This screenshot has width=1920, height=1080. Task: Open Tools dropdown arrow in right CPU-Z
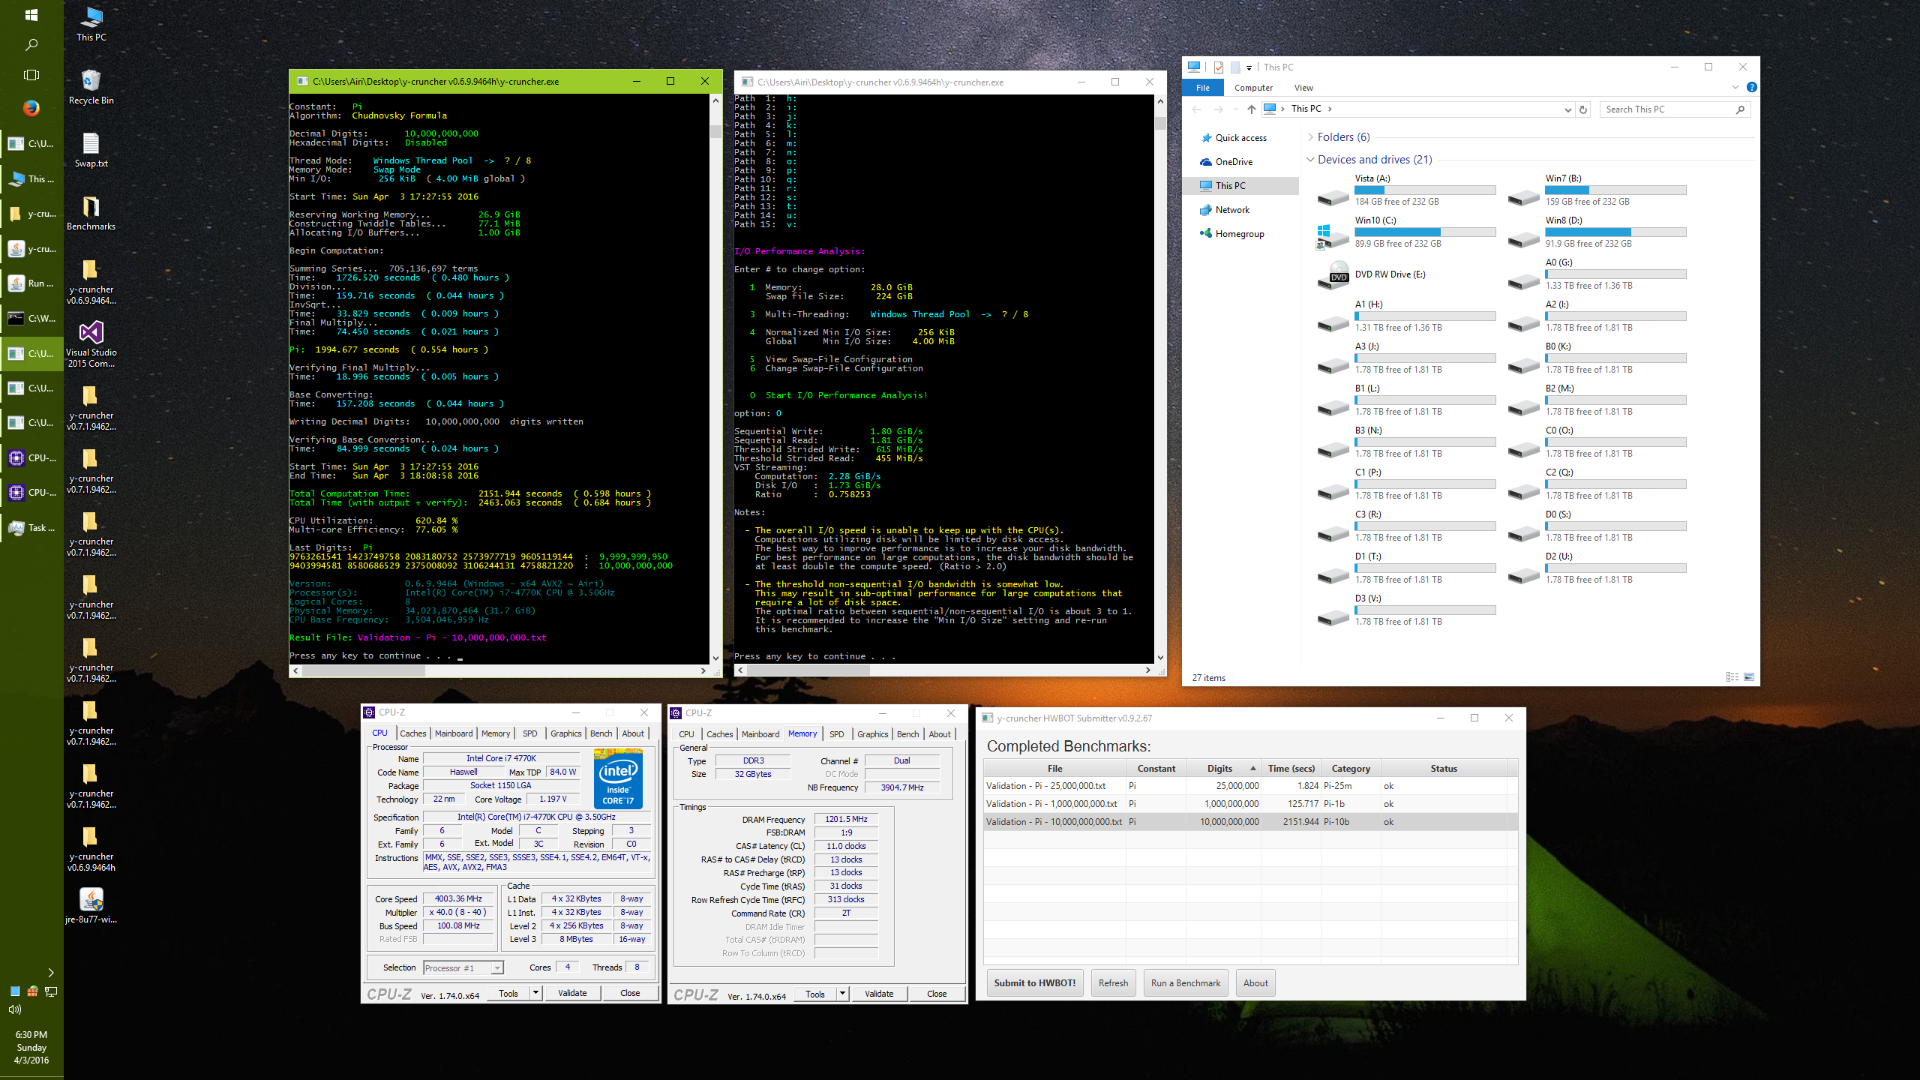pyautogui.click(x=843, y=994)
